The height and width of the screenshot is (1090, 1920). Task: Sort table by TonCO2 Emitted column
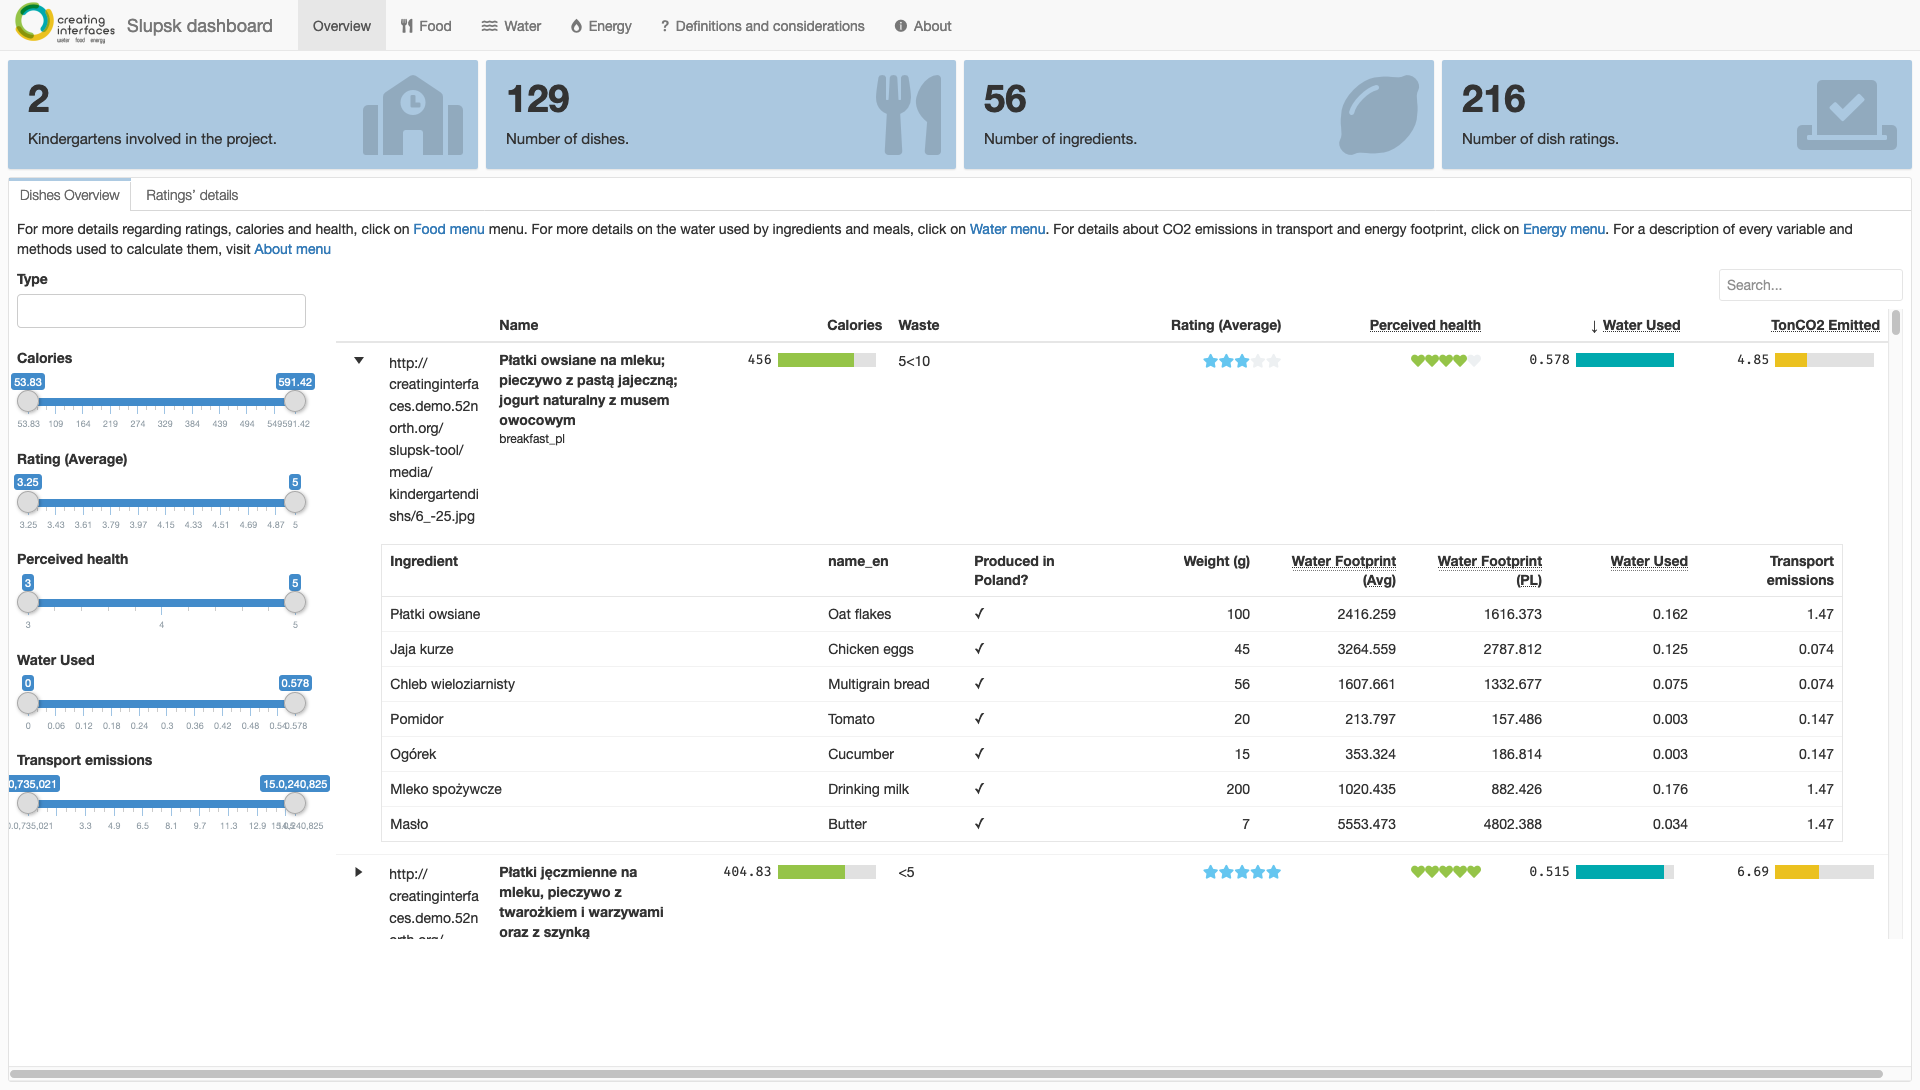coord(1824,325)
